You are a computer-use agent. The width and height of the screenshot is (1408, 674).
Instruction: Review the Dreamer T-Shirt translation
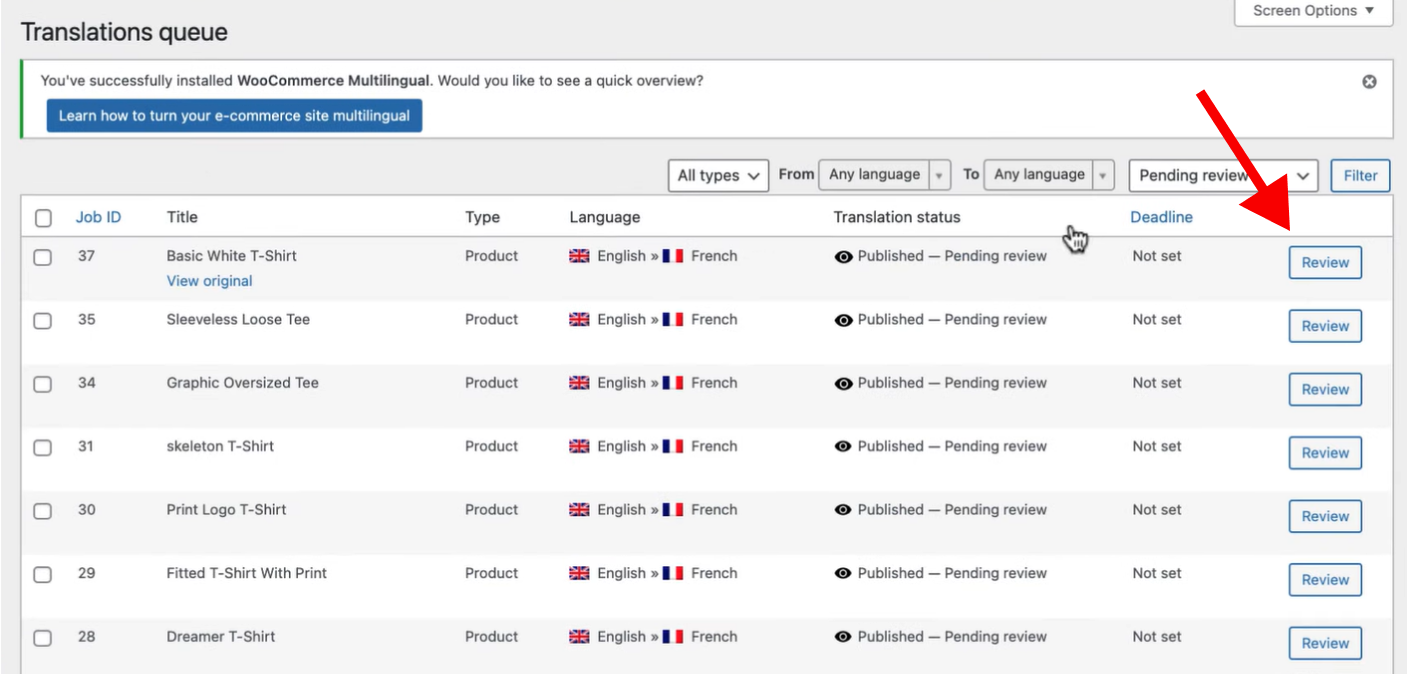pos(1325,643)
